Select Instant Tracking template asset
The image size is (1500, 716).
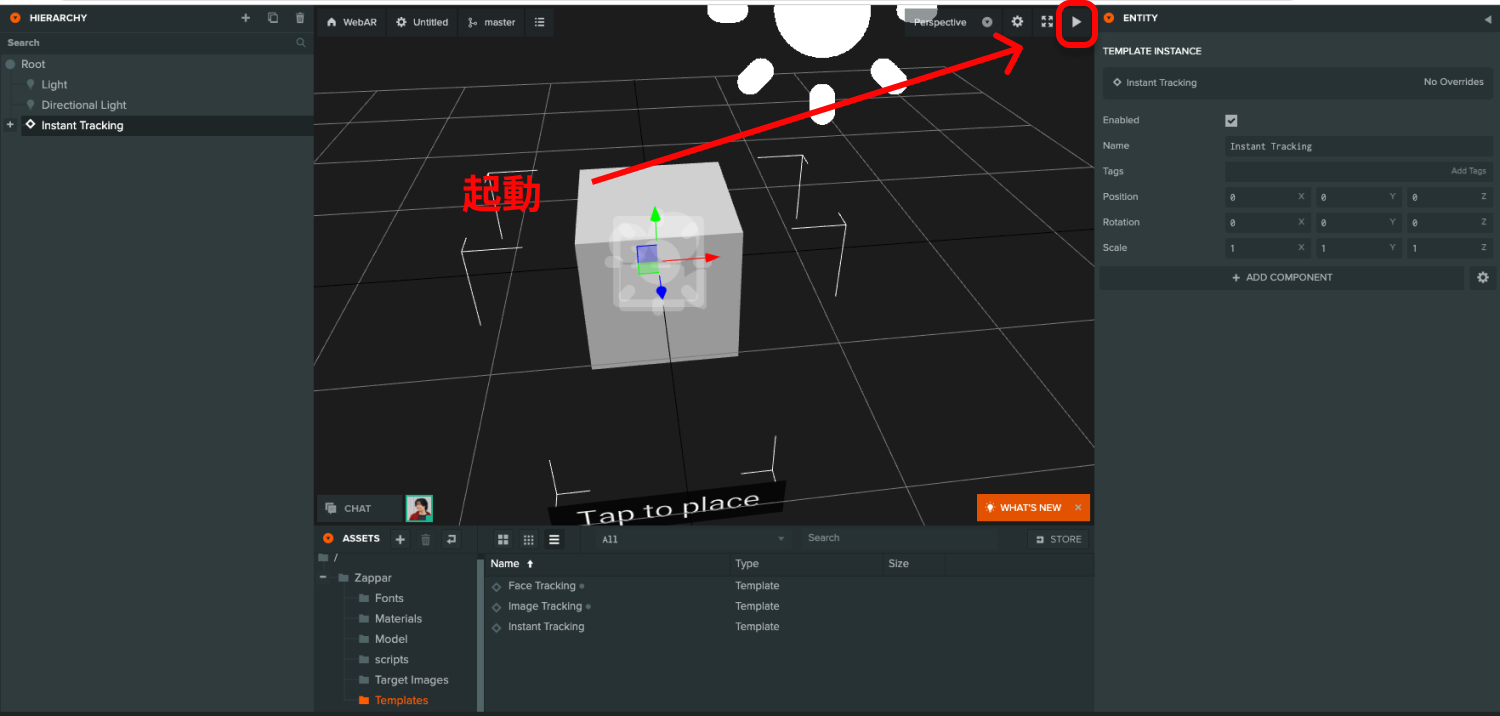546,627
